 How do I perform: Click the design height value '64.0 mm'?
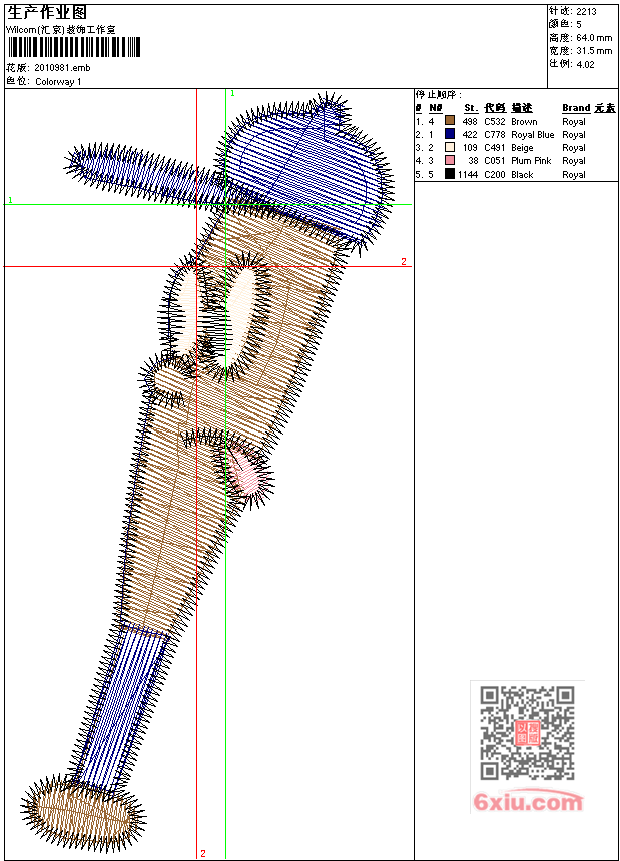(594, 38)
